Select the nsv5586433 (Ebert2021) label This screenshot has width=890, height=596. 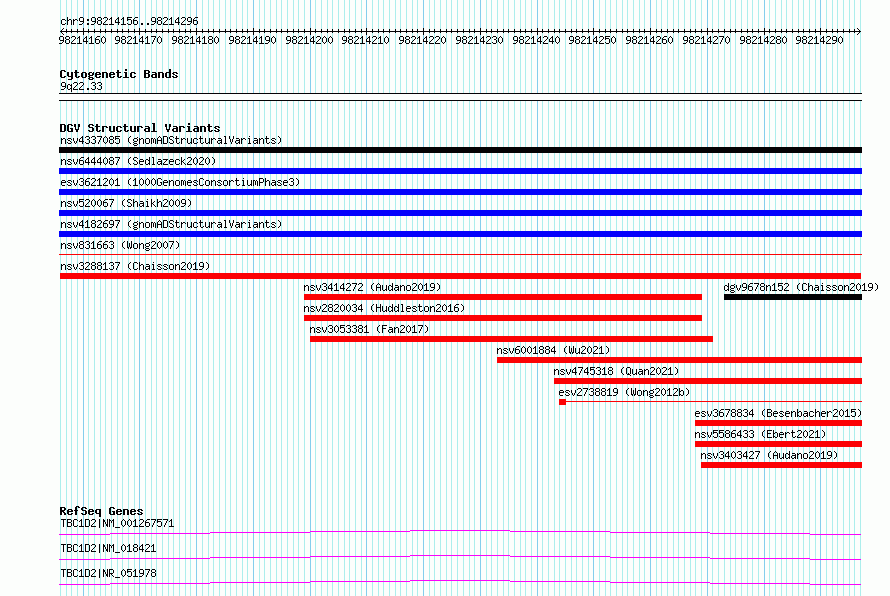pos(761,434)
